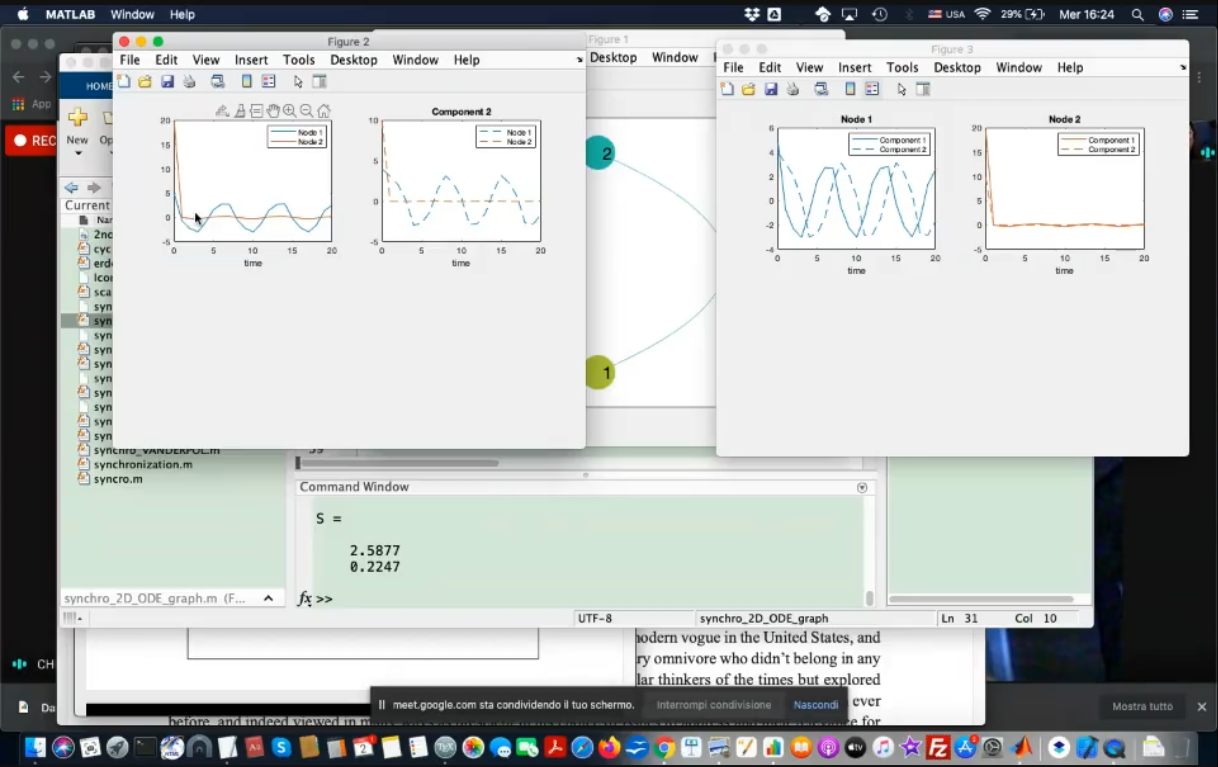Screen dimensions: 1218x767
Task: Select the Pan hand tool in Figure 2
Action: 273,111
